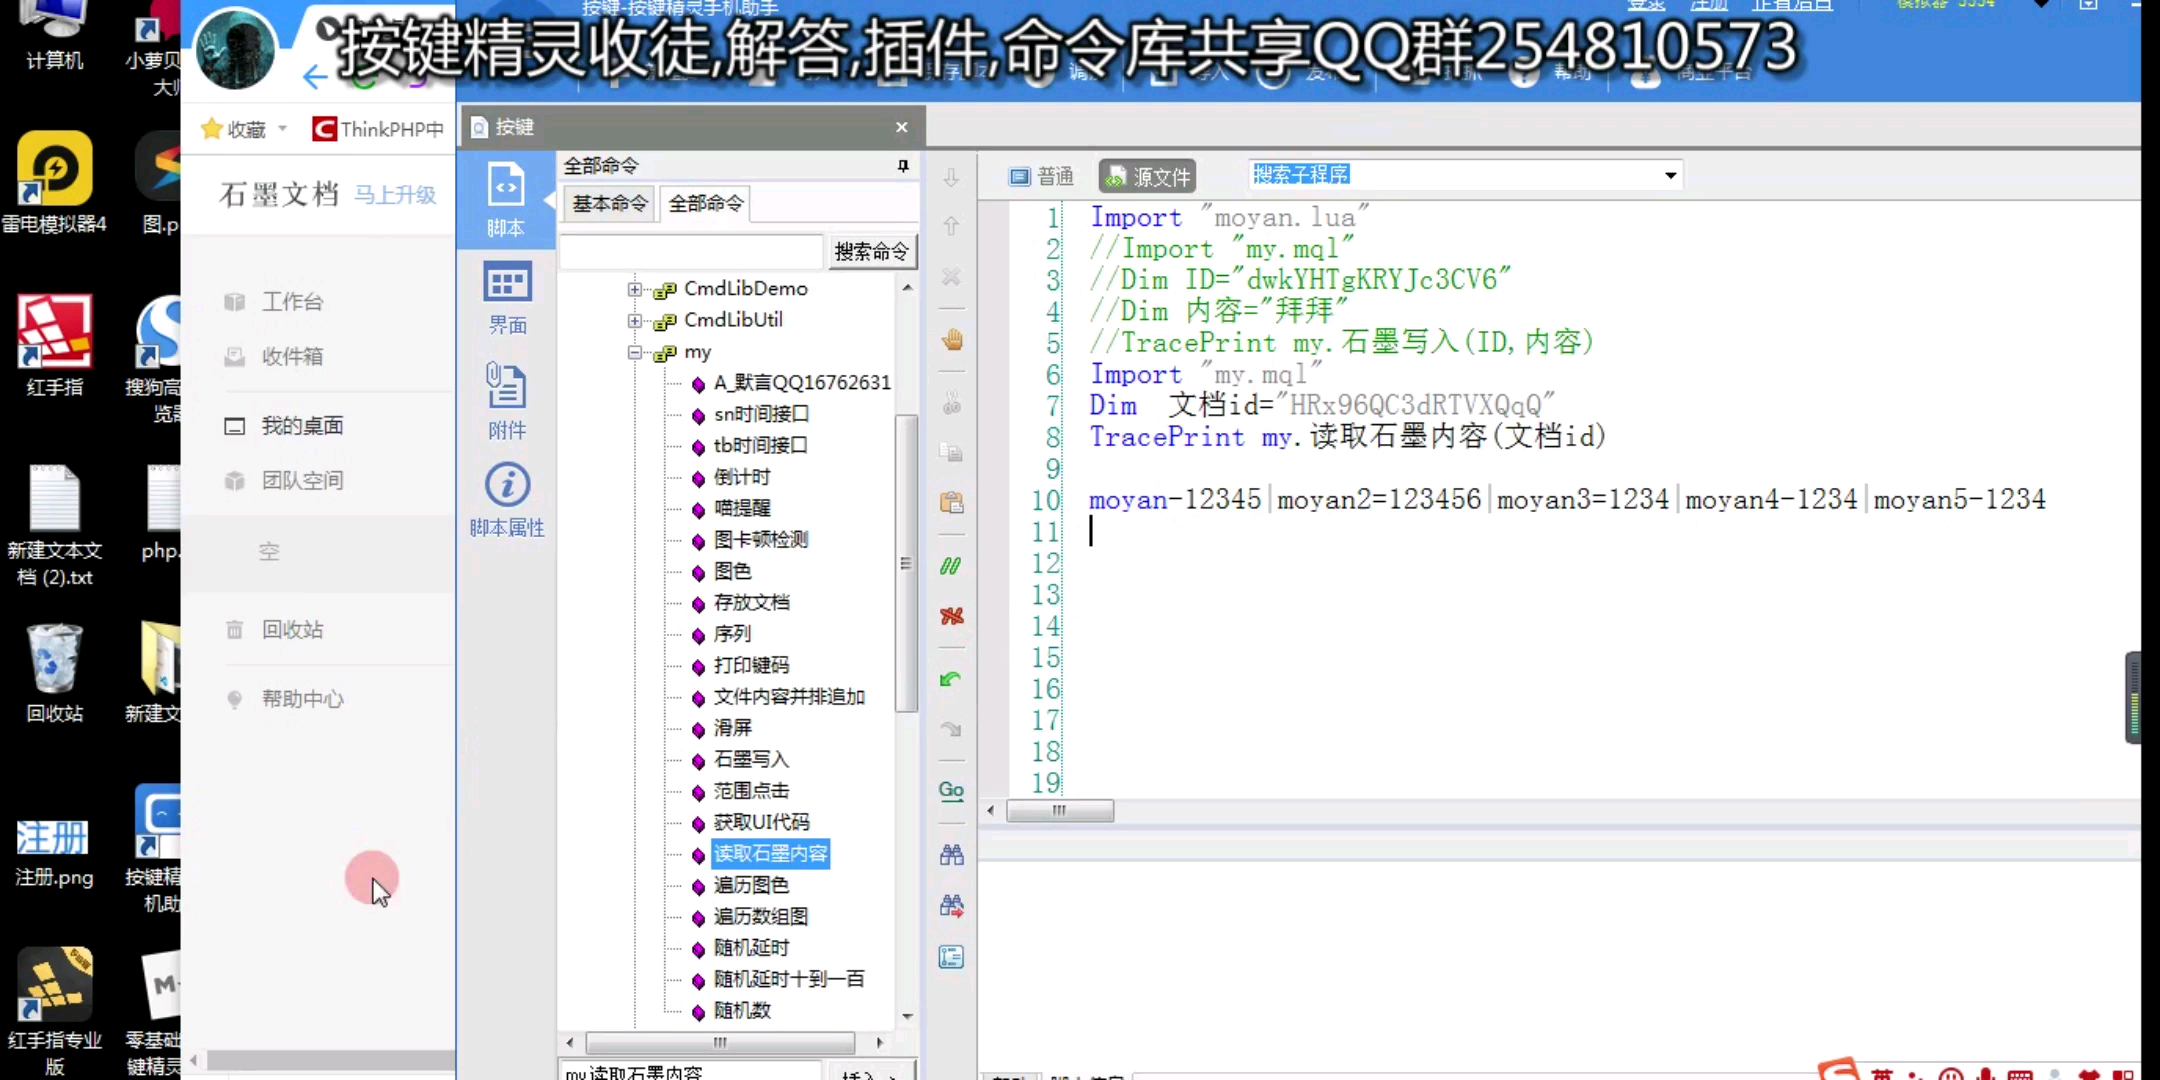Viewport: 2160px width, 1080px height.
Task: Open the 搜索子程序 dropdown arrow
Action: tap(1670, 176)
